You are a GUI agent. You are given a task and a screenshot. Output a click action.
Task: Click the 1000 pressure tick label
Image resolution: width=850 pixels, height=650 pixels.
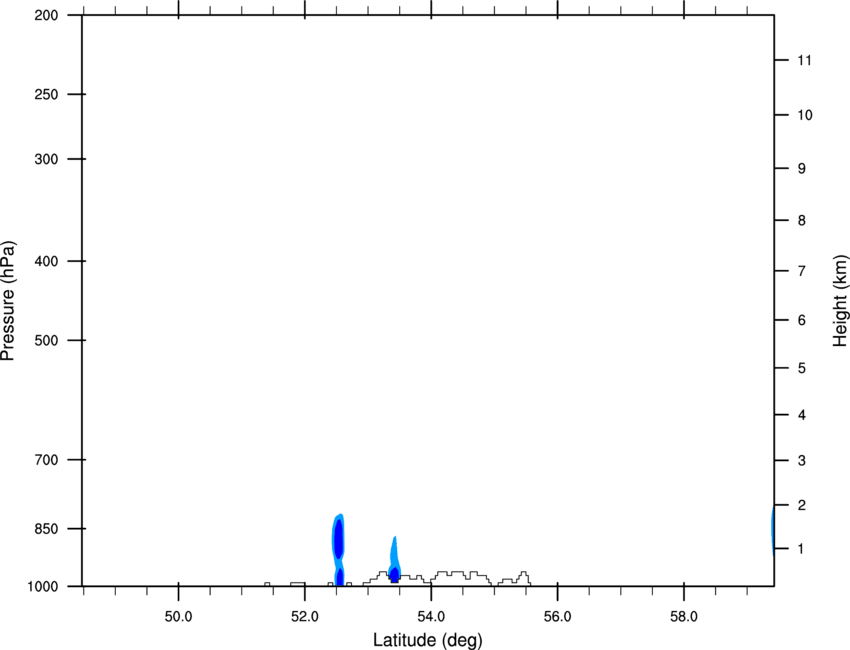(x=42, y=587)
